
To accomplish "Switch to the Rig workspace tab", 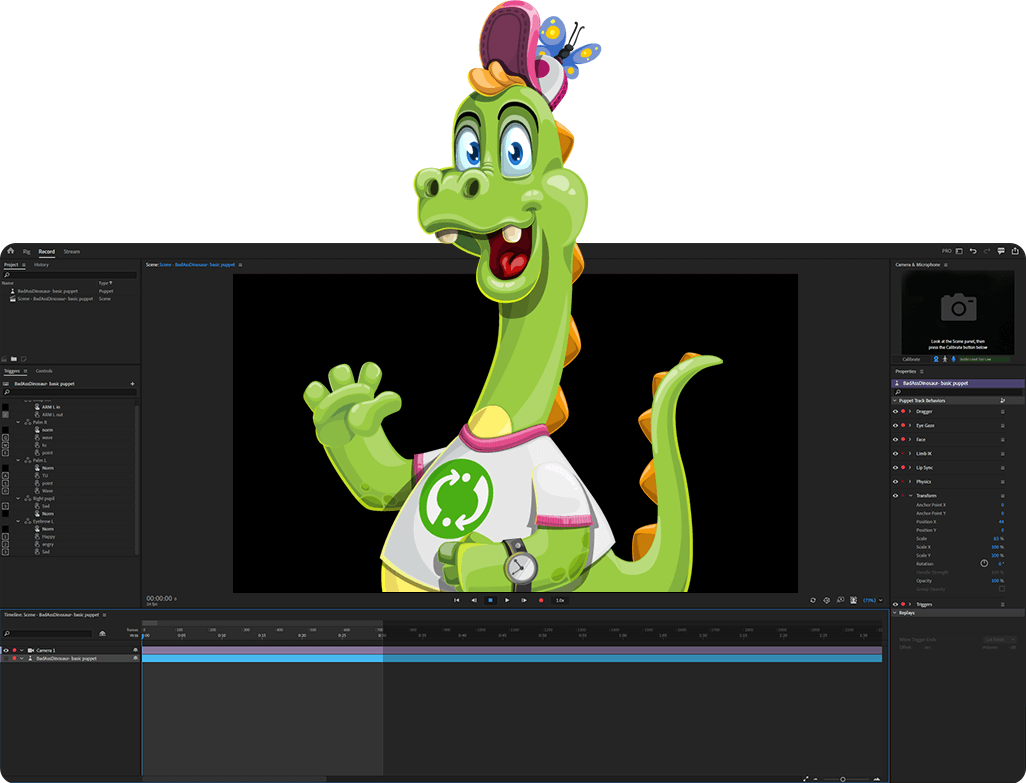I will (x=27, y=252).
